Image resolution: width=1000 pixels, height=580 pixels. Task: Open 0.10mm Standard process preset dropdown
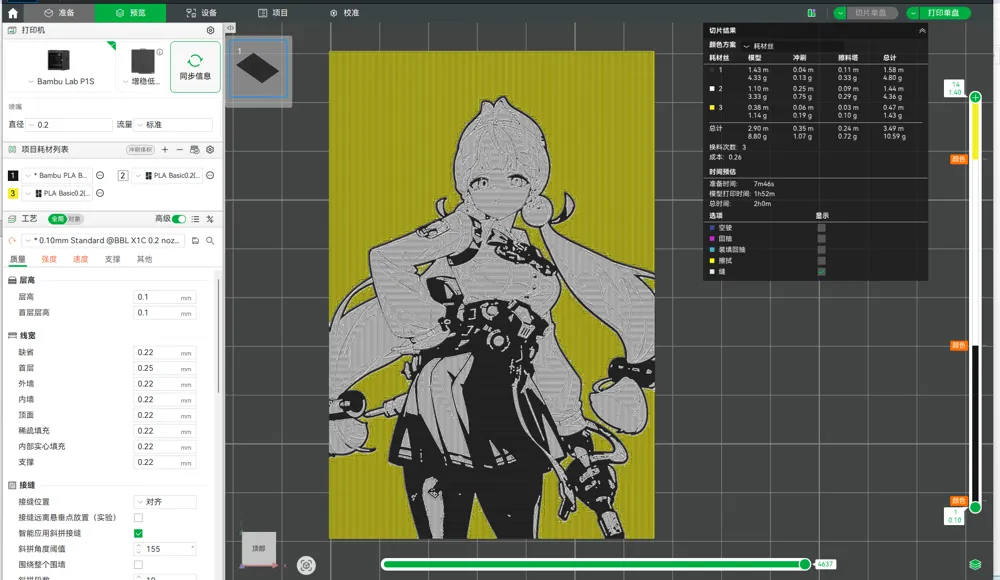(103, 241)
